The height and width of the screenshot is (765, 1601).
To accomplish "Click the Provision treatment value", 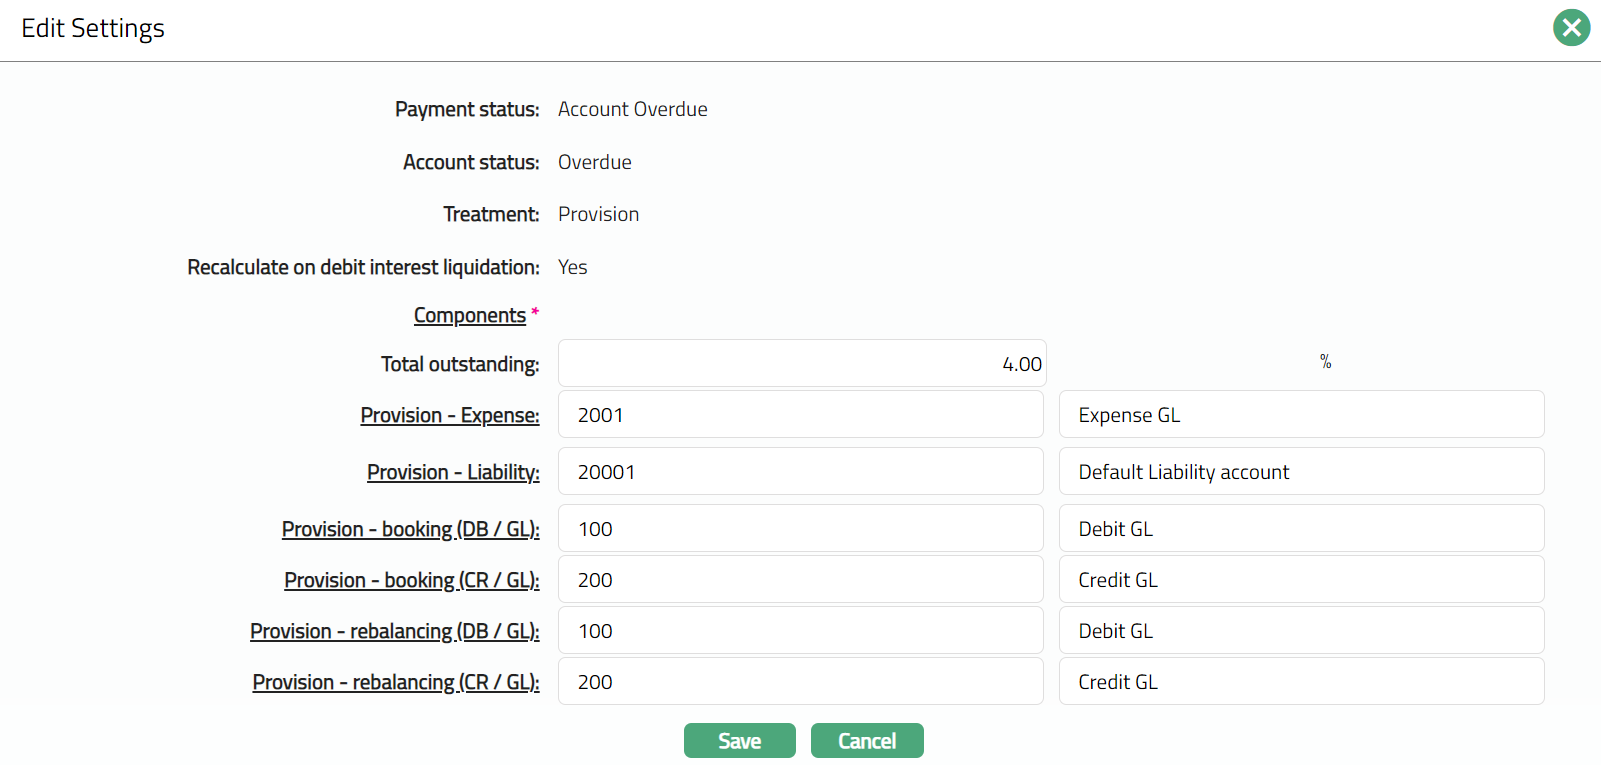I will [x=599, y=214].
